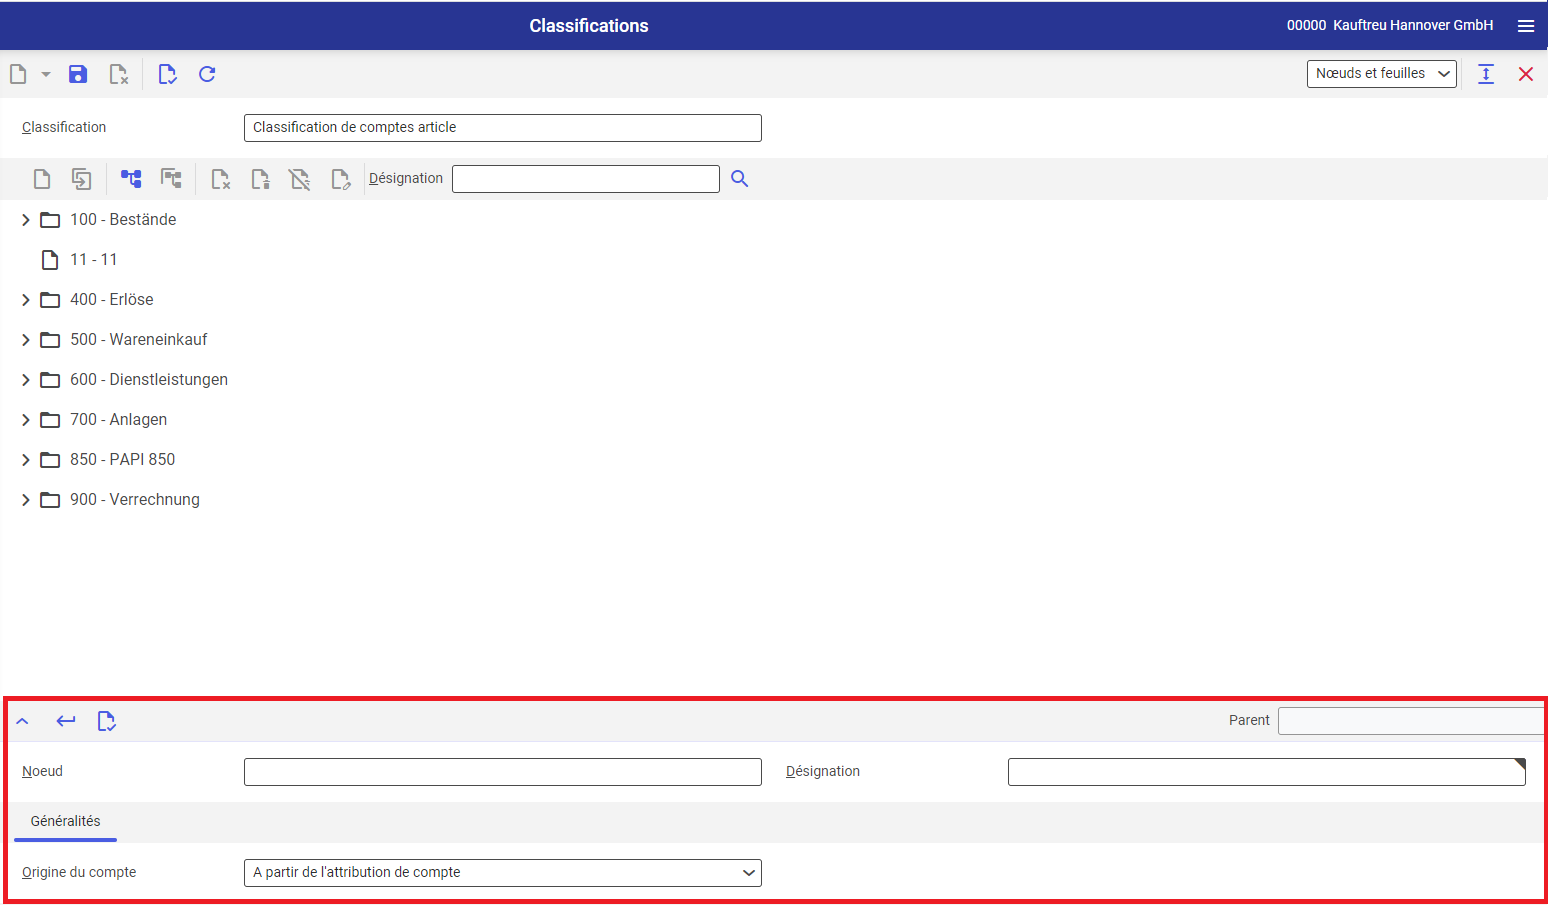This screenshot has width=1548, height=905.
Task: Click the validate node icon in editor
Action: click(x=106, y=721)
